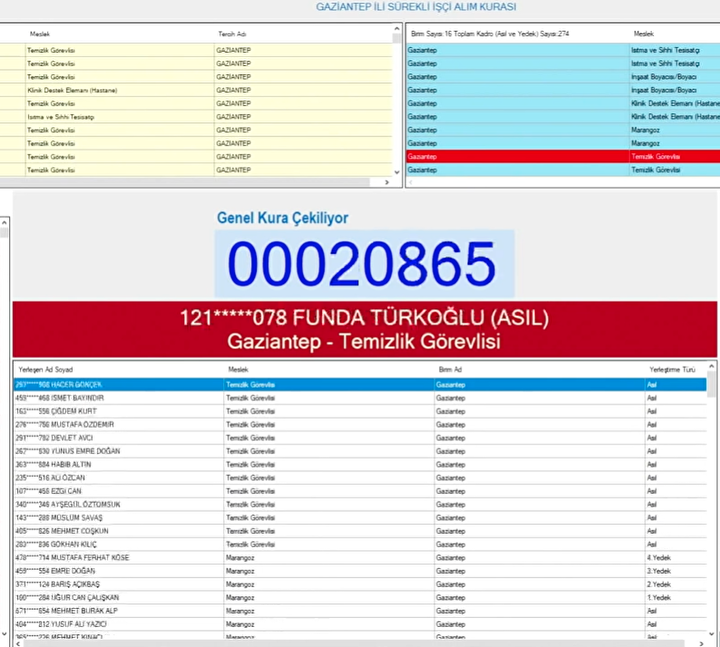
Task: Select the highlighted HACER GÖNÇEK row
Action: pos(360,385)
